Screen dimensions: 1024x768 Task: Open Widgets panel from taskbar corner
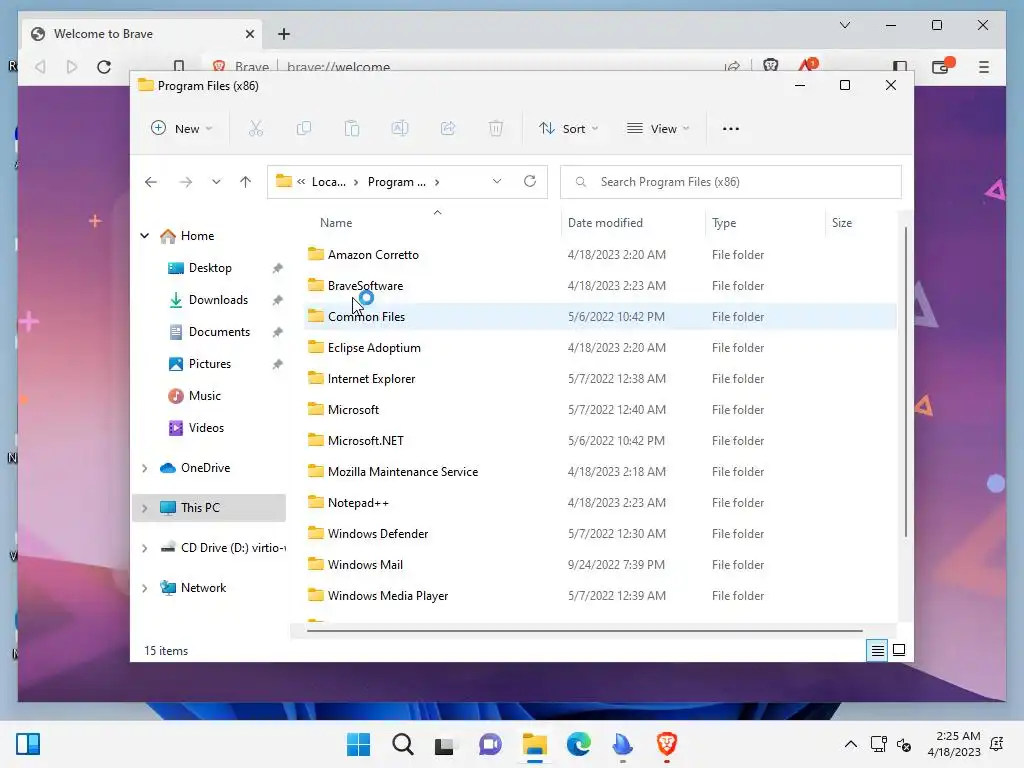[28, 744]
